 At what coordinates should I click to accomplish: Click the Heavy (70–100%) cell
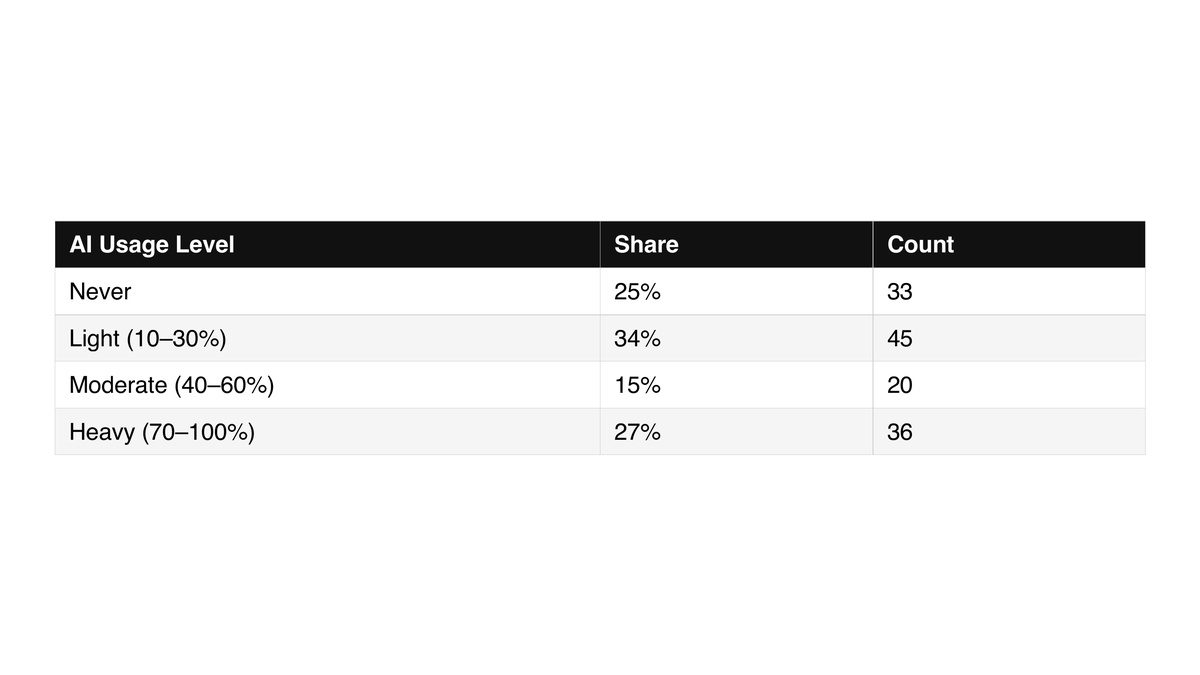(327, 432)
